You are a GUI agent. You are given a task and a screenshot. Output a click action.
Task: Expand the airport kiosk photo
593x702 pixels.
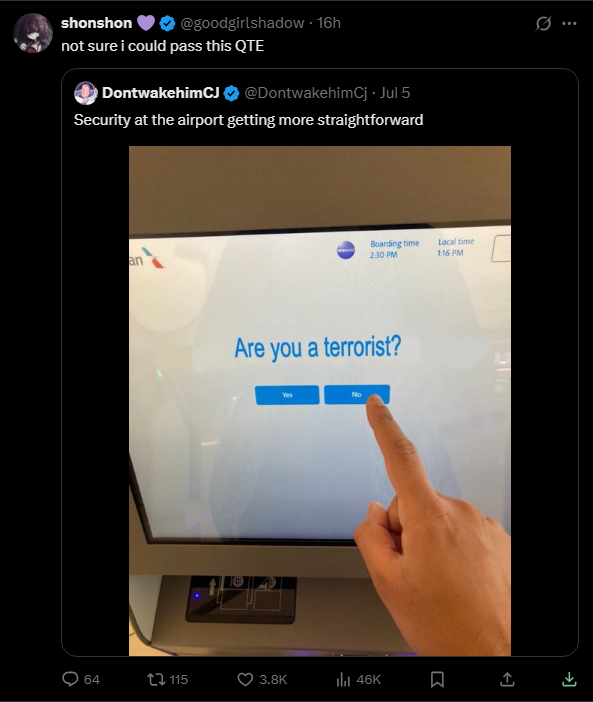pyautogui.click(x=320, y=401)
